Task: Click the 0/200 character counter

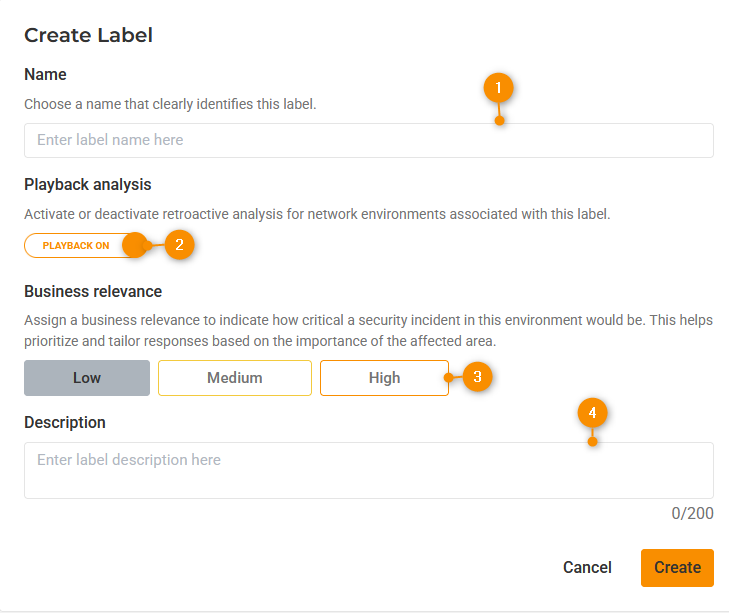Action: click(x=692, y=513)
